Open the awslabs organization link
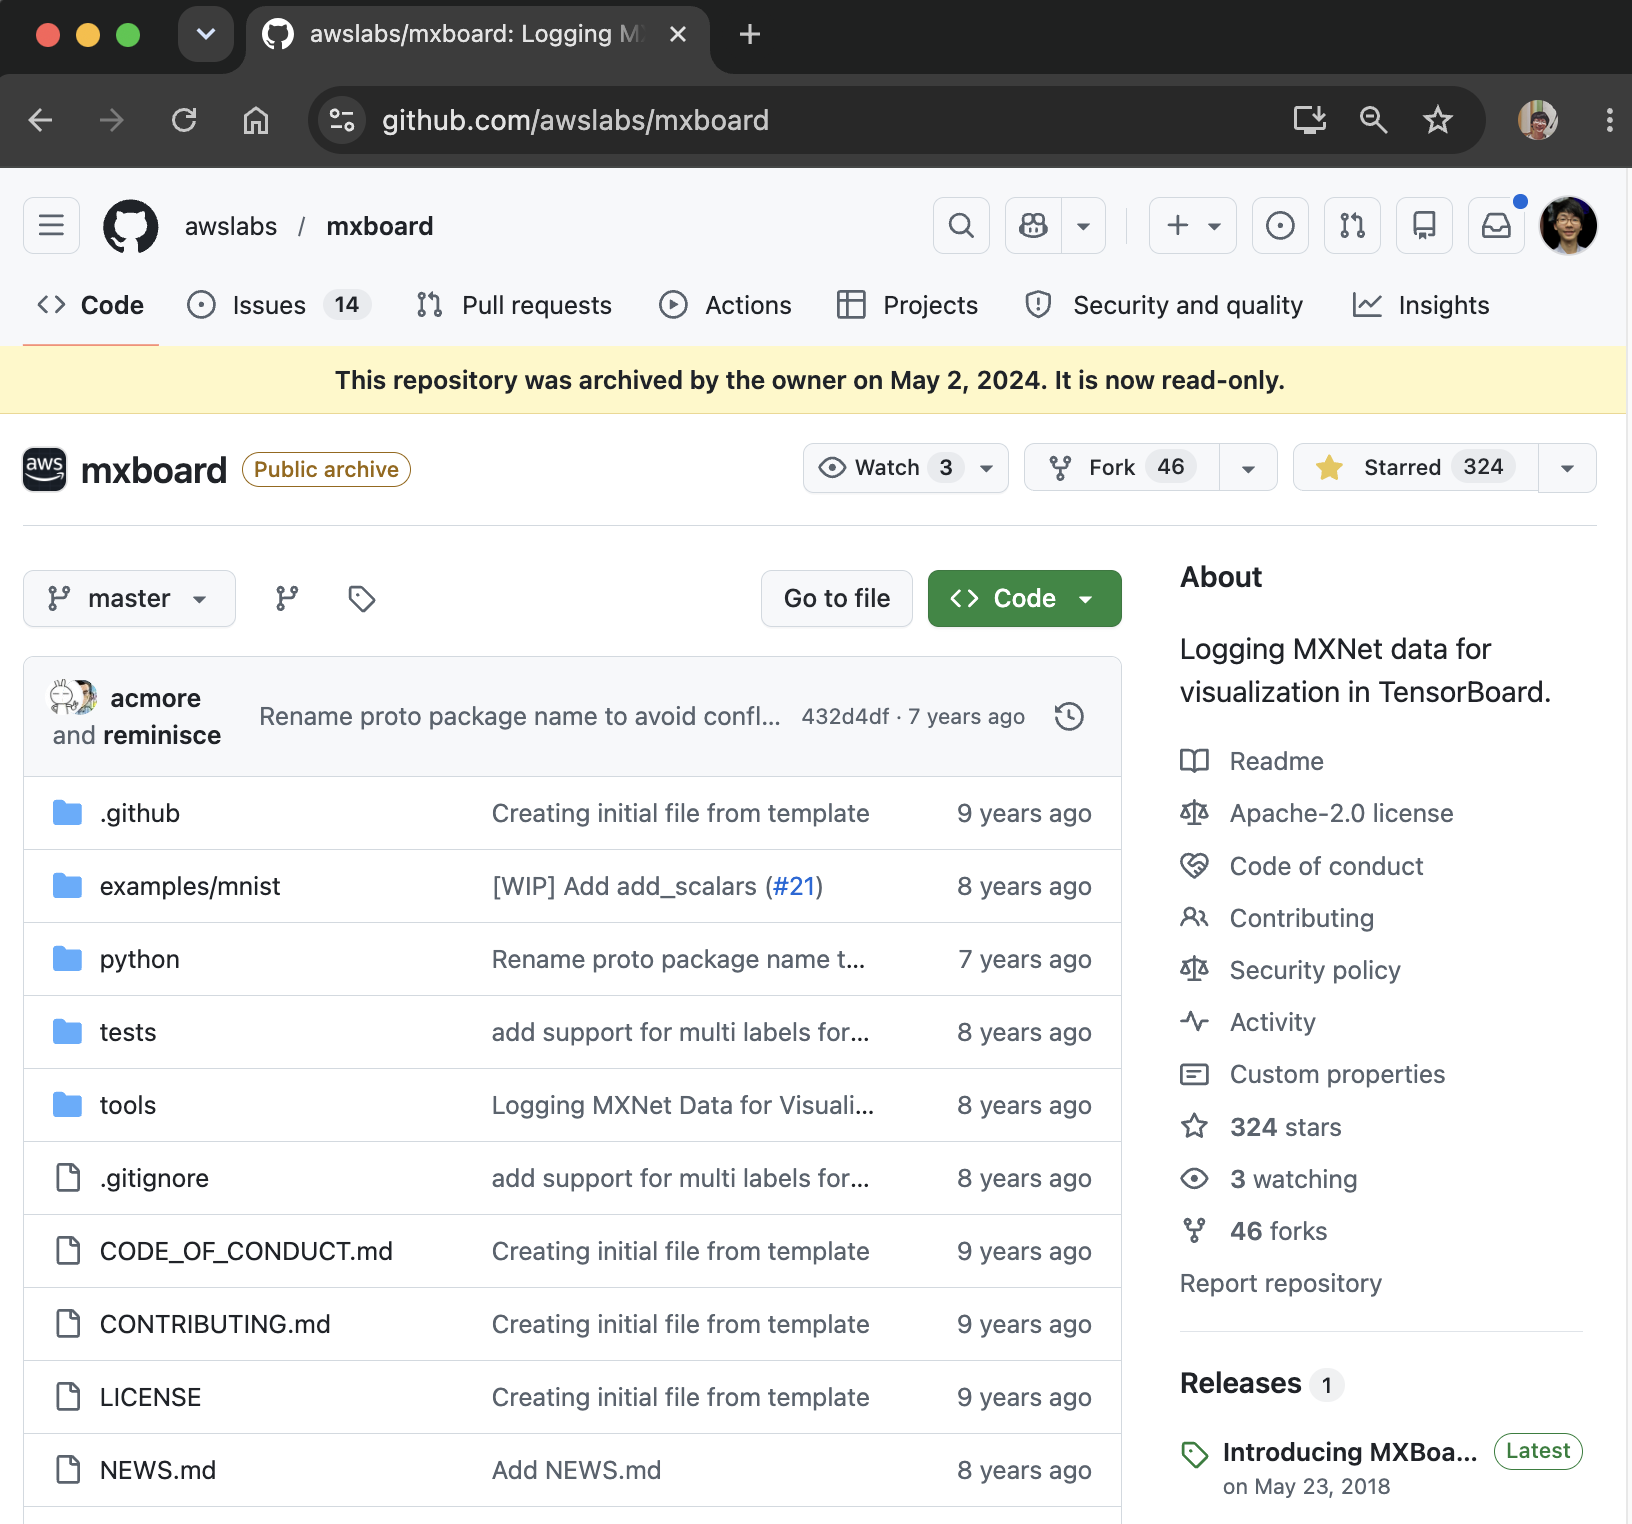Viewport: 1632px width, 1524px height. 231,226
